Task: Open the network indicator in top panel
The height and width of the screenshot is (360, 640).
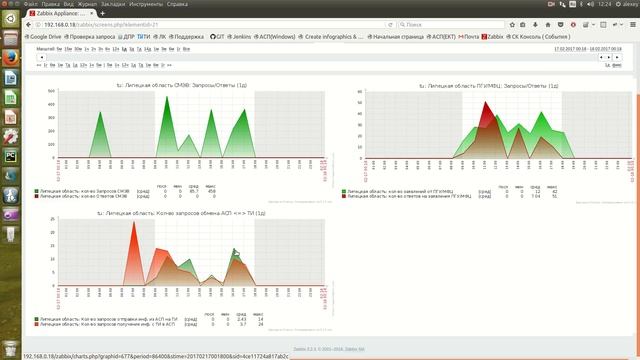Action: point(562,4)
